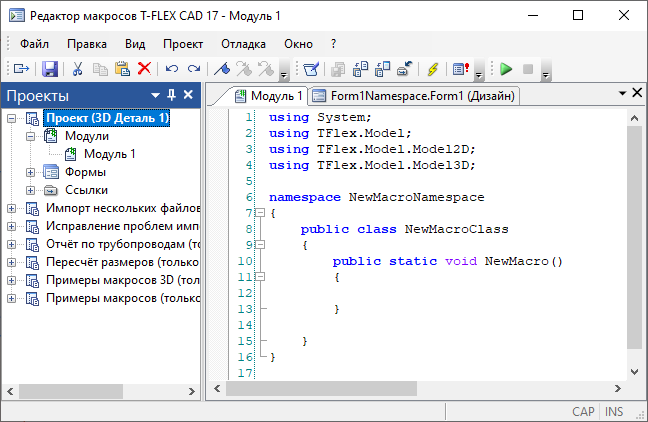
Task: Click the Redo arrow icon
Action: tap(194, 69)
